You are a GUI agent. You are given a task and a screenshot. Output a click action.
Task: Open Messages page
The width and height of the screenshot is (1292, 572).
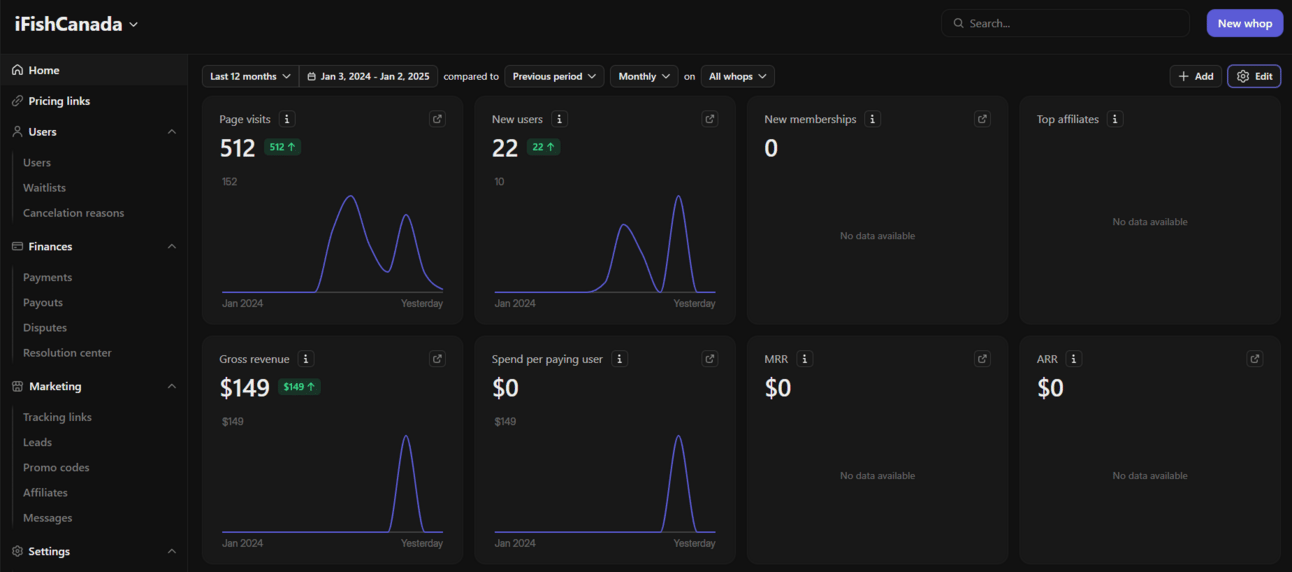pos(47,517)
